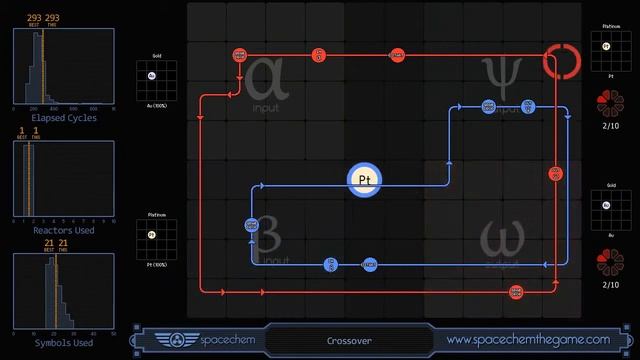
Task: Select the Pt atom in the reactor
Action: click(x=364, y=180)
